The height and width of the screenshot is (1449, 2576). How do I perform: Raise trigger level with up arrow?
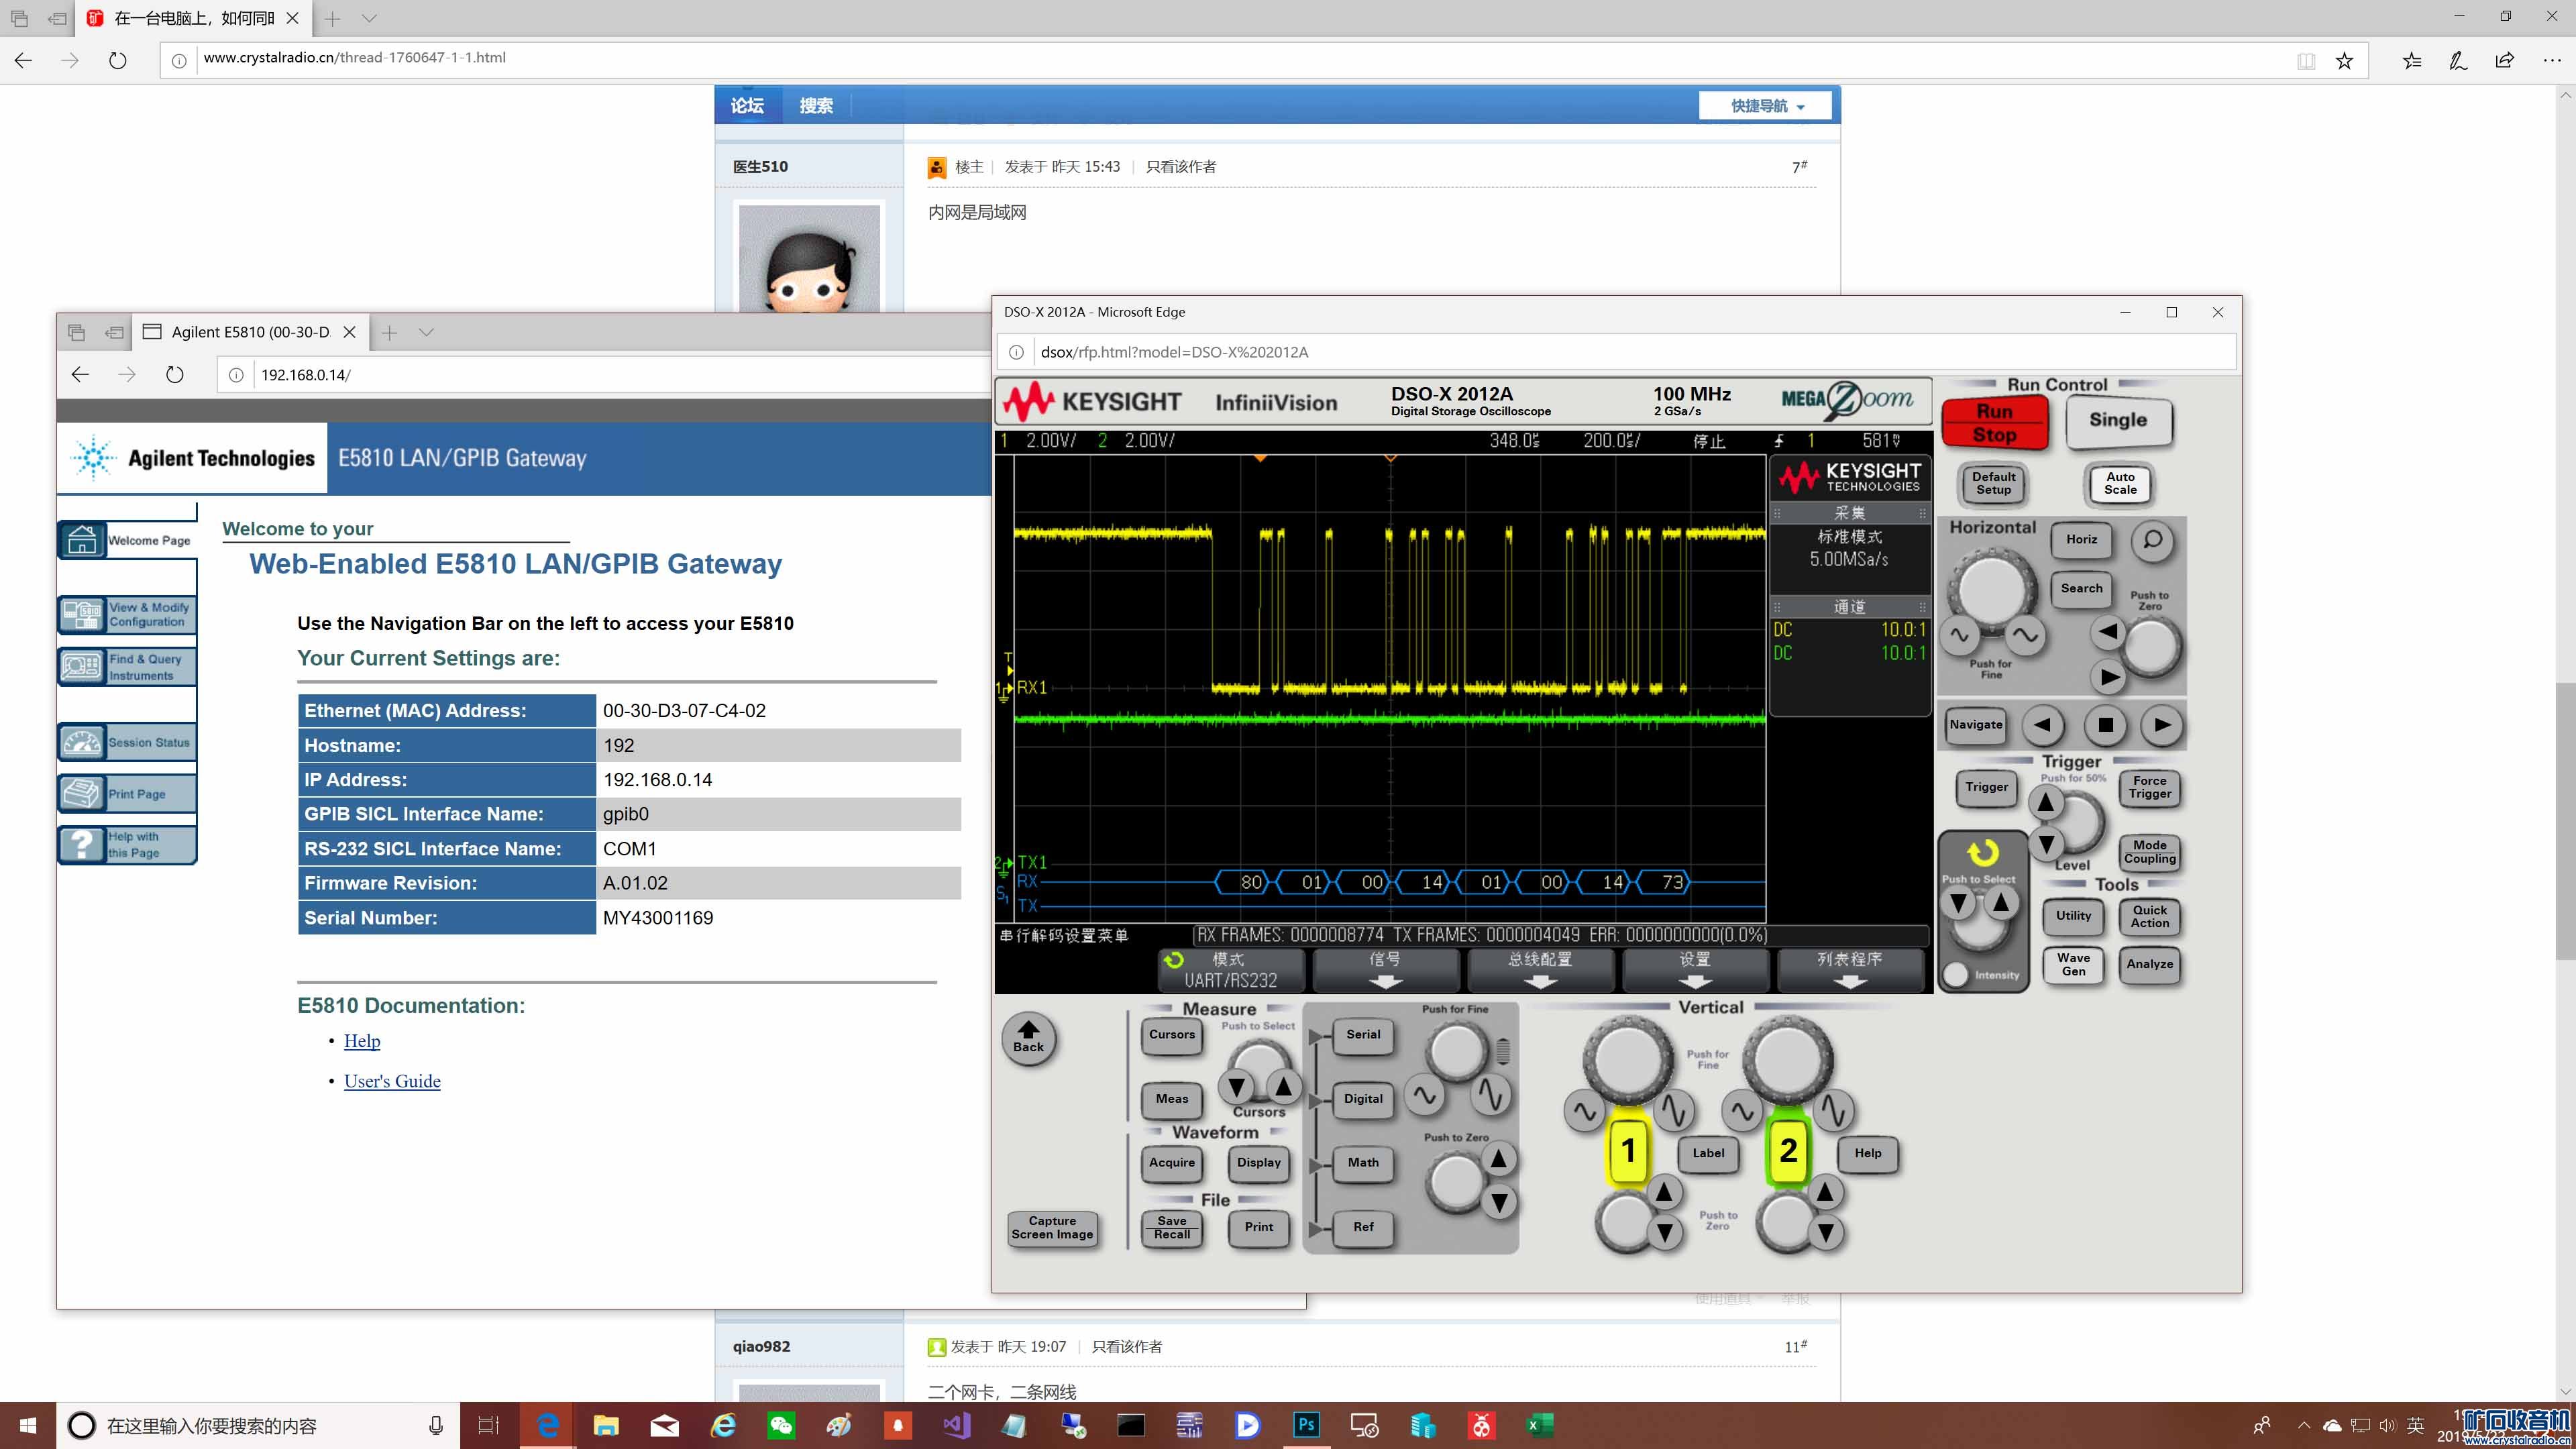(2045, 802)
